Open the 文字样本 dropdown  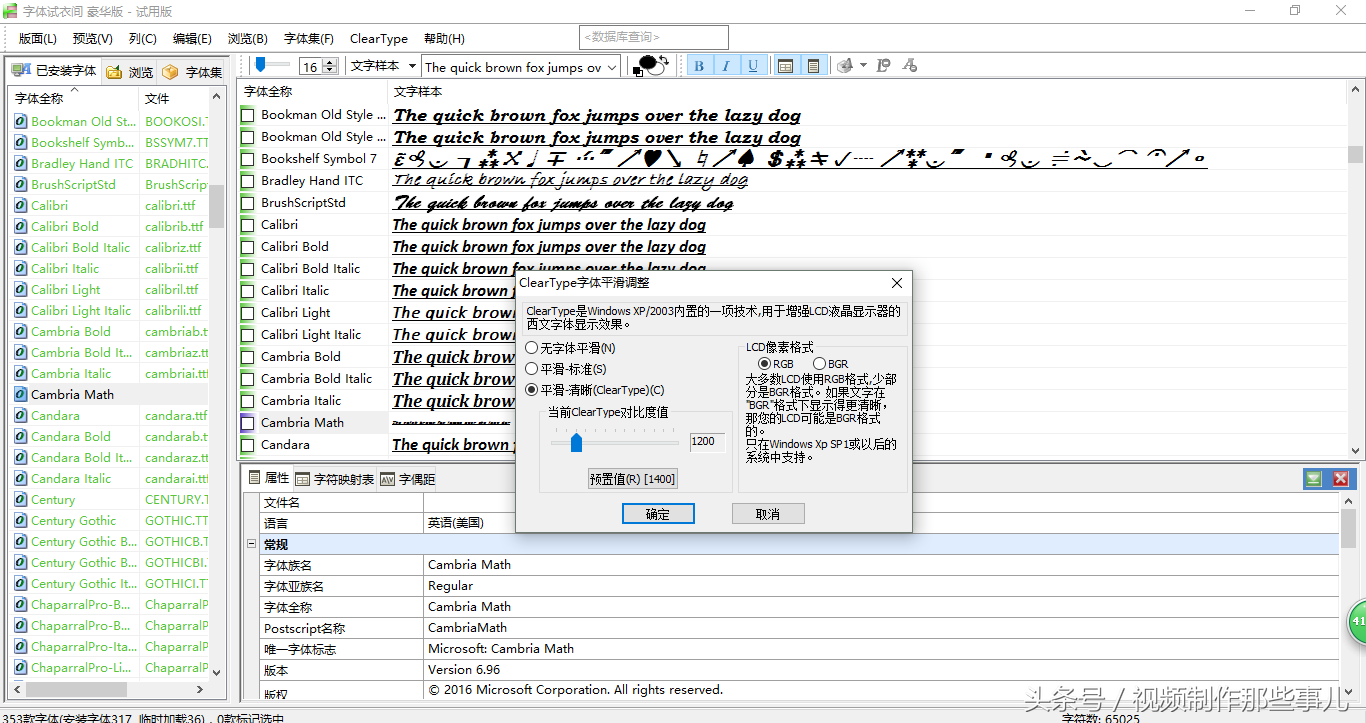click(410, 66)
